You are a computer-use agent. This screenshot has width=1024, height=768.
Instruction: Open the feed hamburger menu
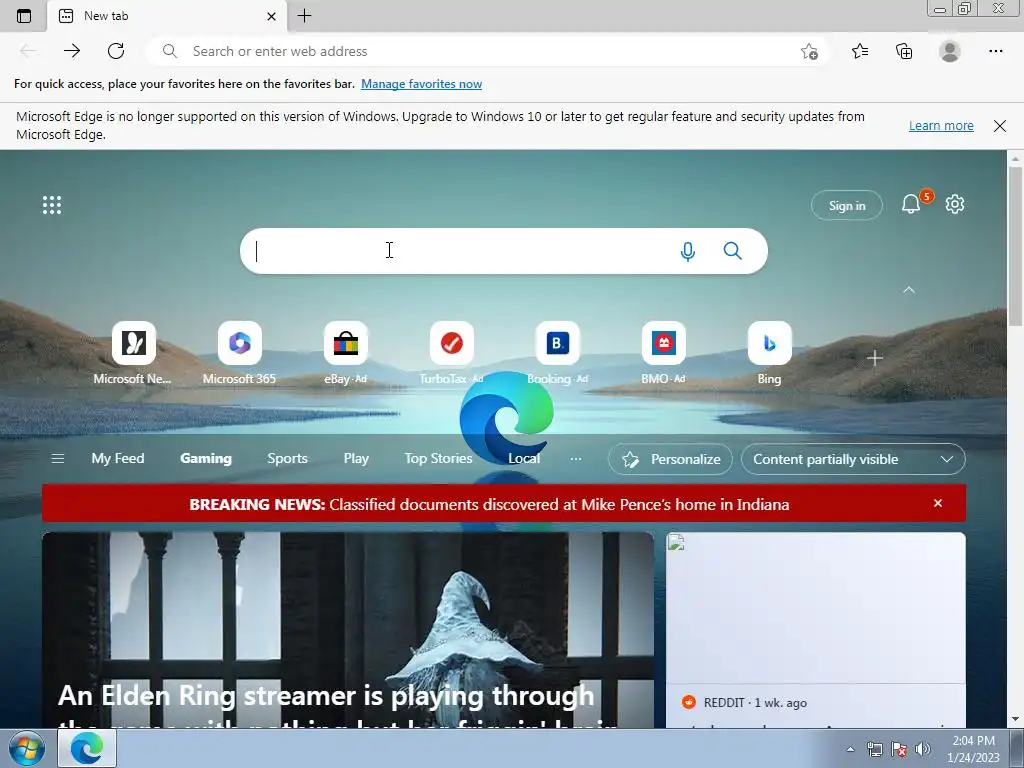57,458
